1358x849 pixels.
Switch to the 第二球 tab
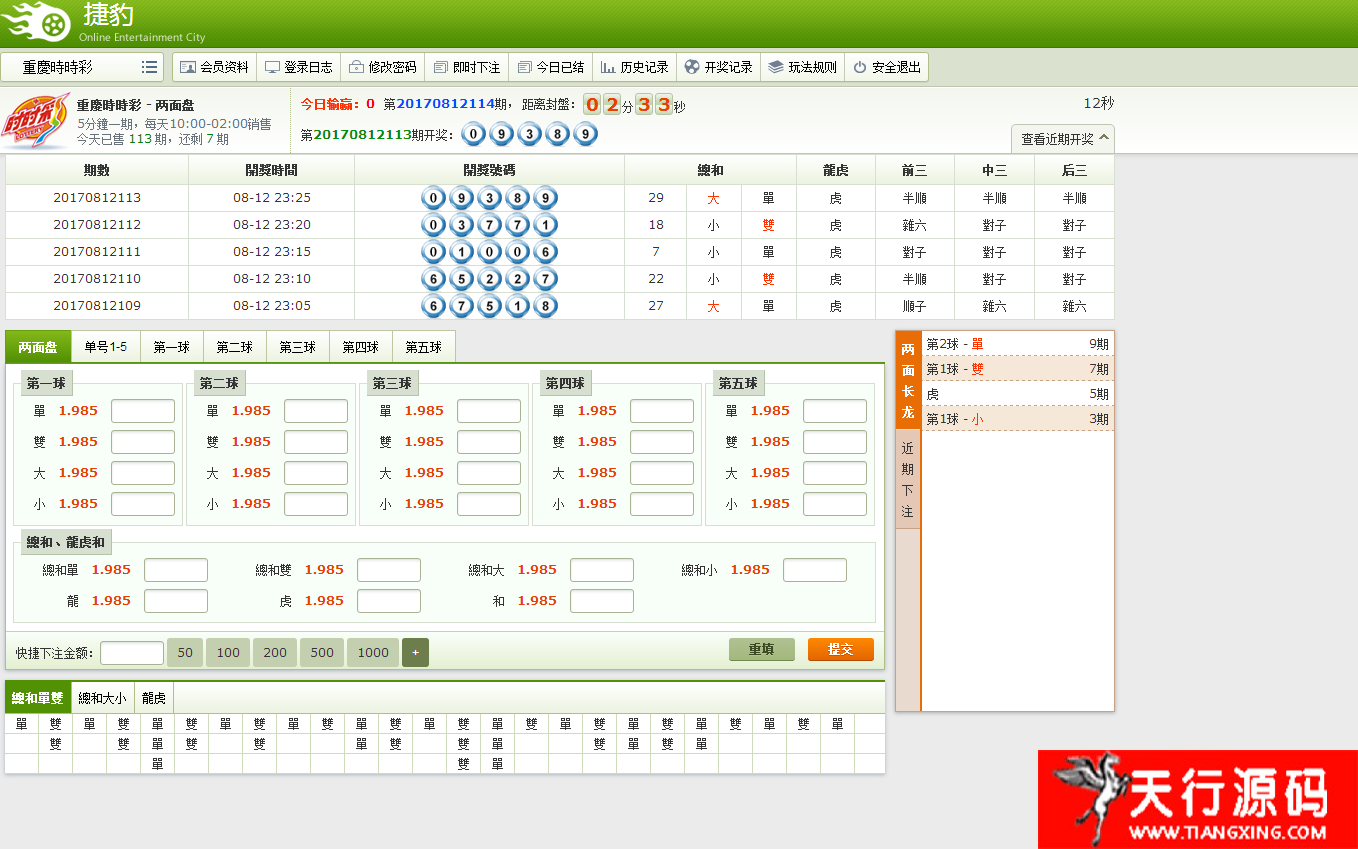(235, 347)
